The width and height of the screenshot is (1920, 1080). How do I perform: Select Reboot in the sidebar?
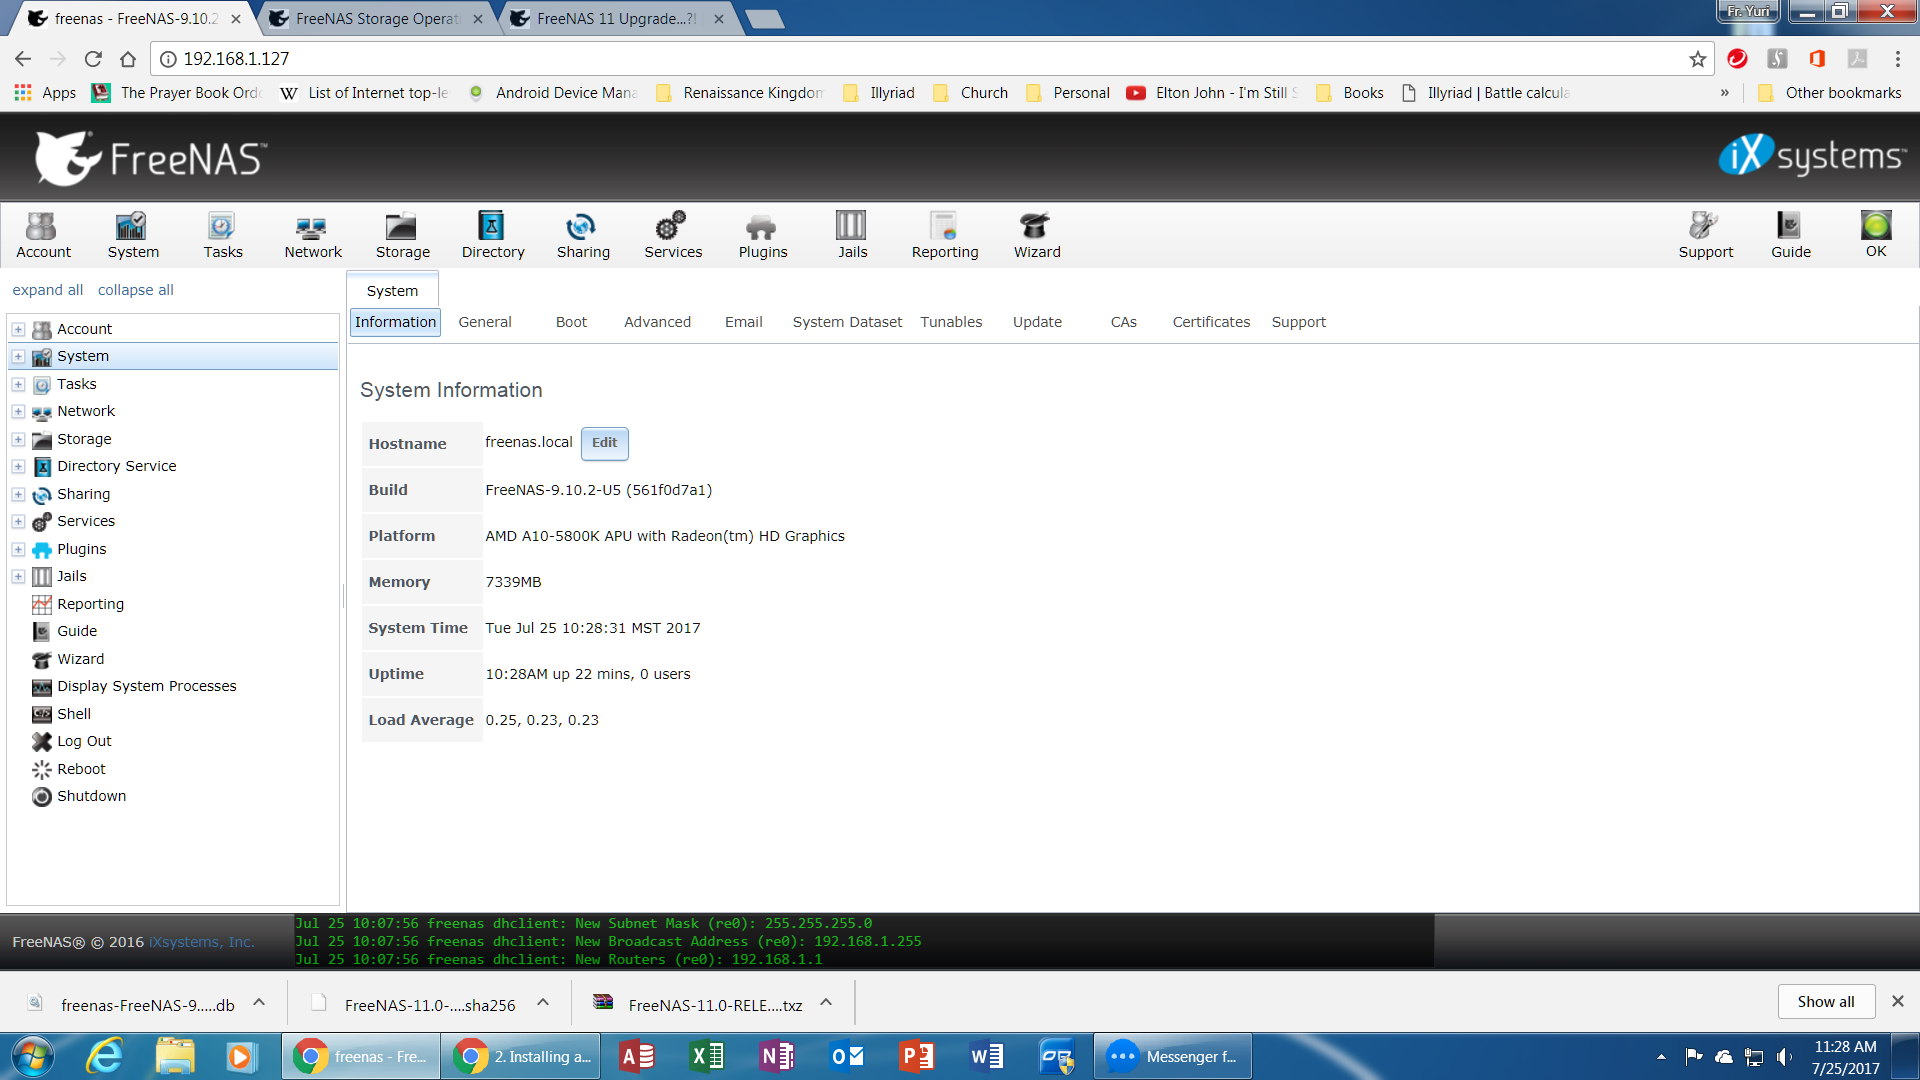coord(81,769)
